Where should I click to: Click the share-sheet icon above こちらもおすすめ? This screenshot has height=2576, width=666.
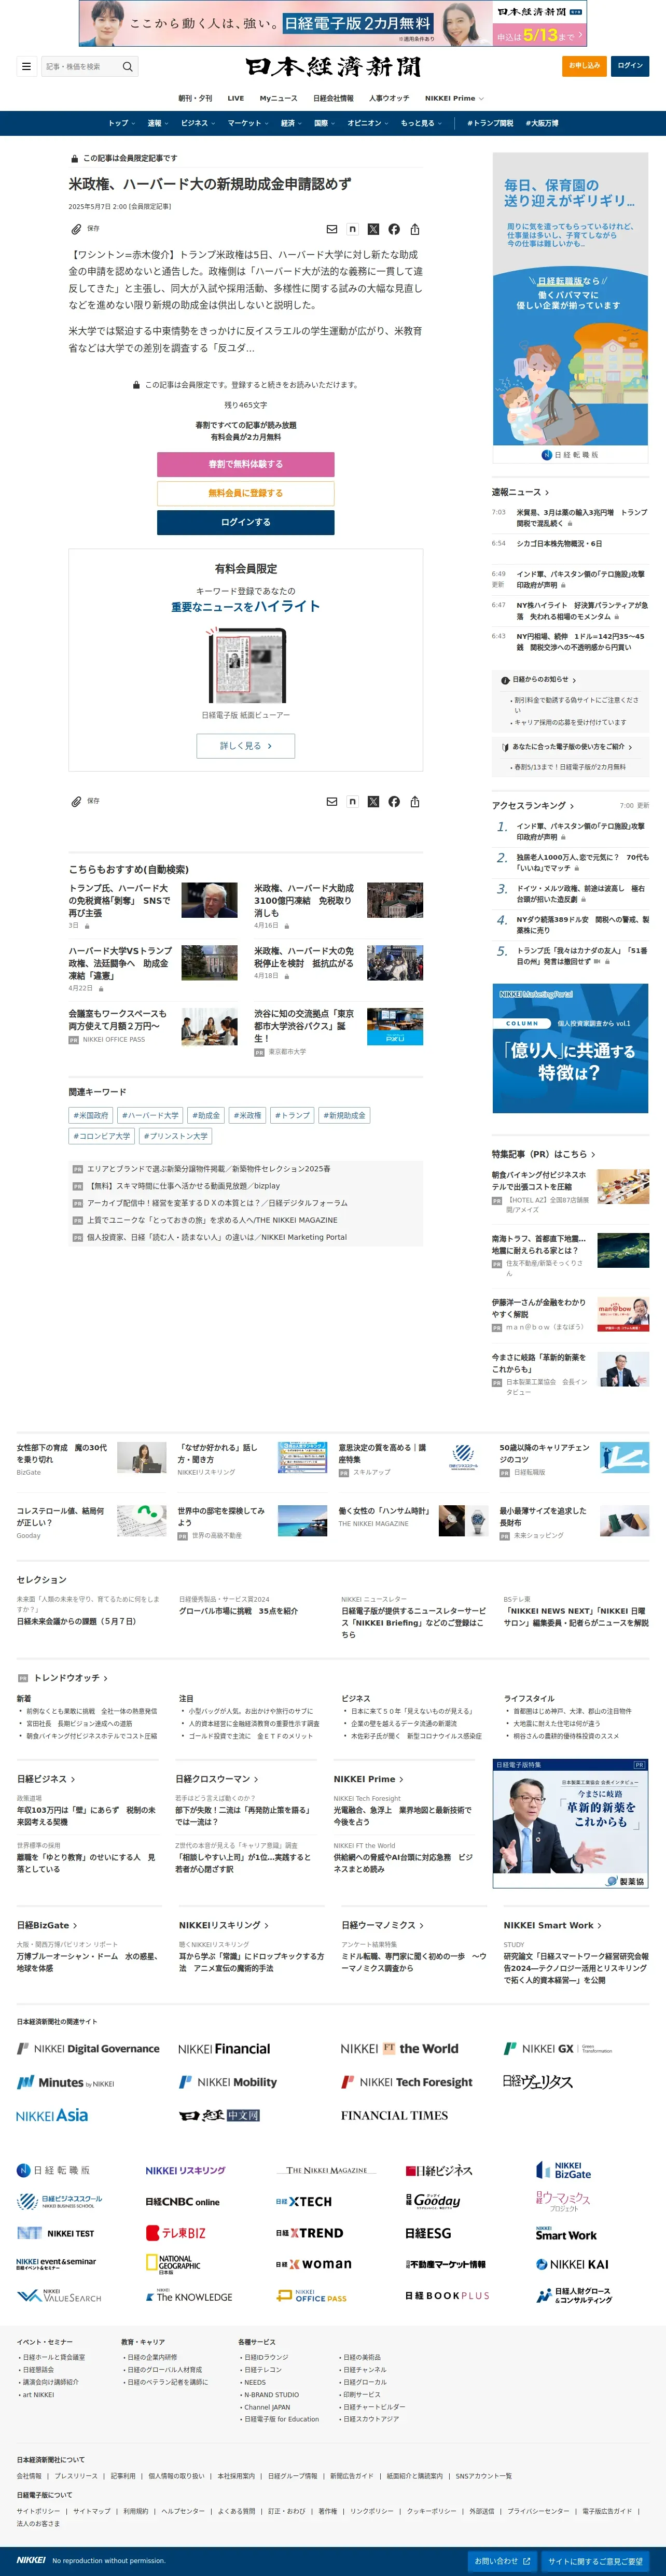tap(415, 801)
